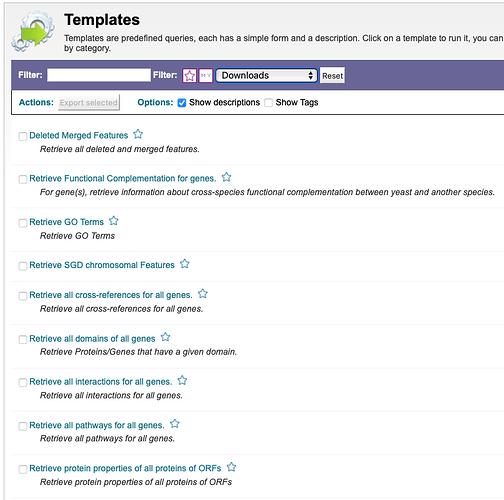Image resolution: width=504 pixels, height=500 pixels.
Task: Star the Retrieve Functional Complementation template
Action: tap(226, 177)
